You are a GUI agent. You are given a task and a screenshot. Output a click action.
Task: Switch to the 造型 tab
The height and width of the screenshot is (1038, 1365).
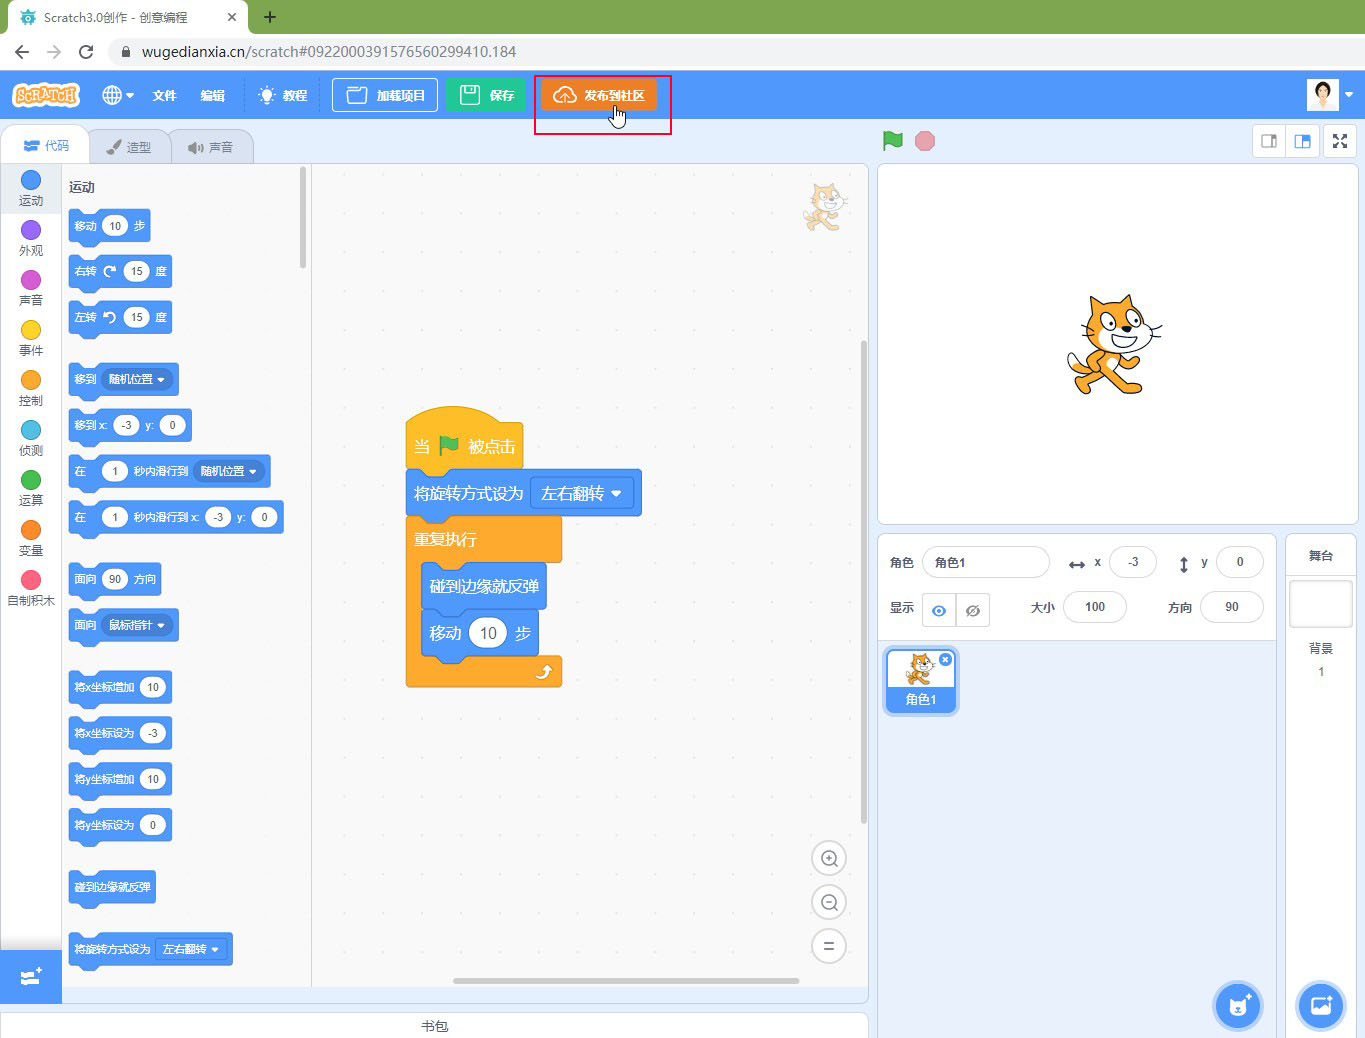tap(128, 147)
